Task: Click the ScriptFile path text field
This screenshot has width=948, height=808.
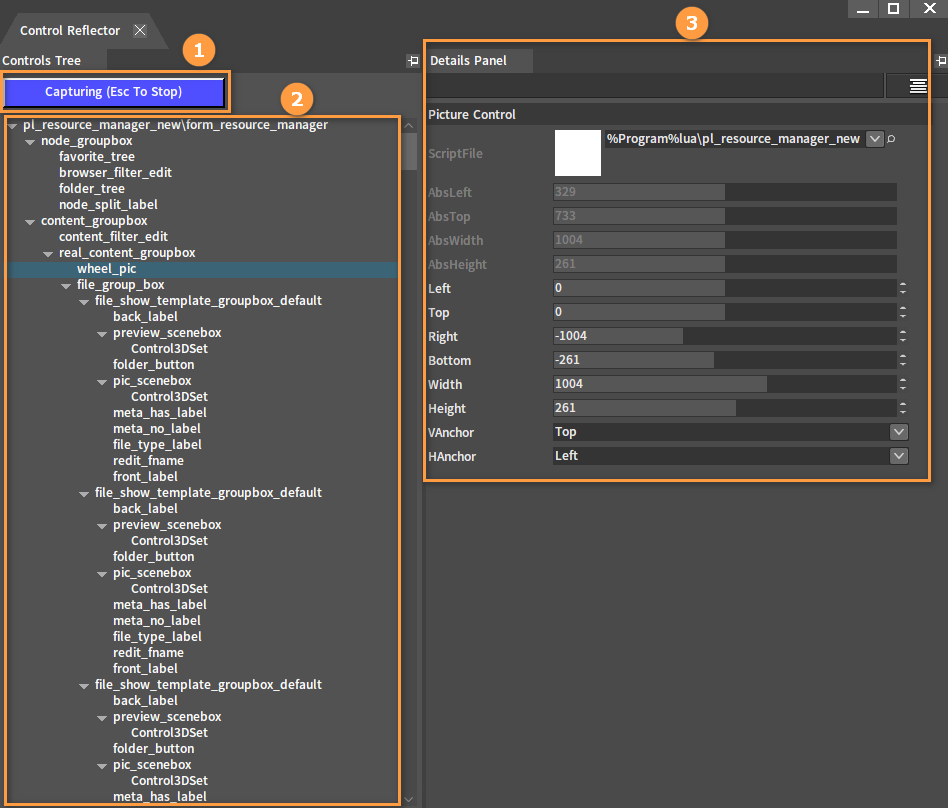Action: click(x=734, y=139)
